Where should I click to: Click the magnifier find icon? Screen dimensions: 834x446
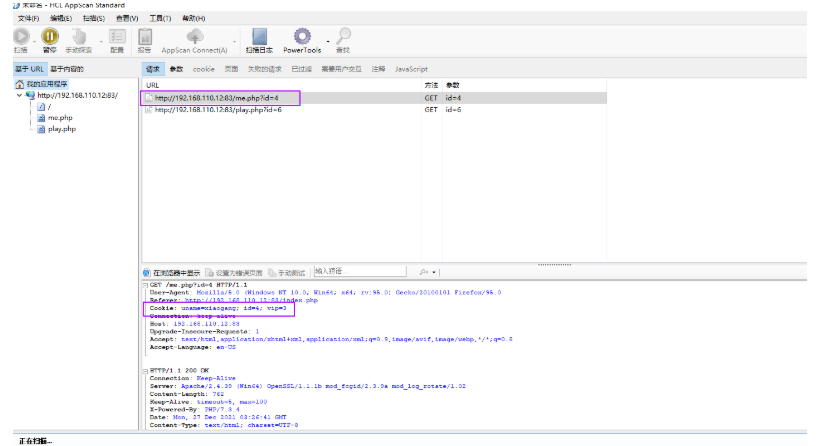(344, 36)
